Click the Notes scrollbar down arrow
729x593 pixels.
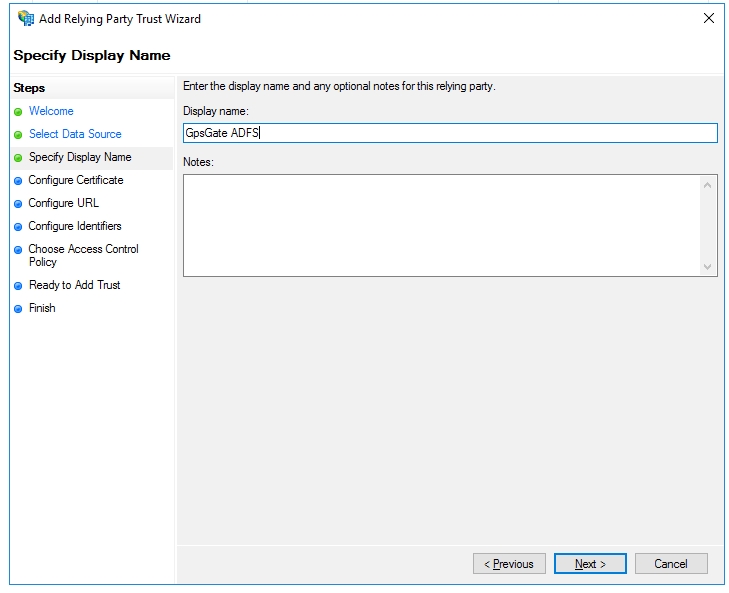coord(708,267)
